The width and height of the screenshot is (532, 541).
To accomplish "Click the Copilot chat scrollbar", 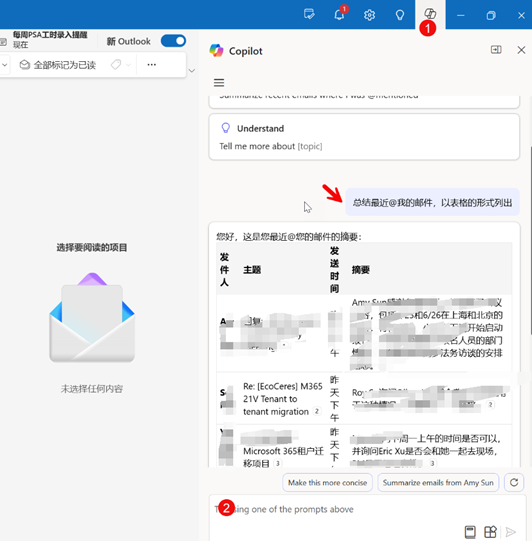I will (x=530, y=240).
